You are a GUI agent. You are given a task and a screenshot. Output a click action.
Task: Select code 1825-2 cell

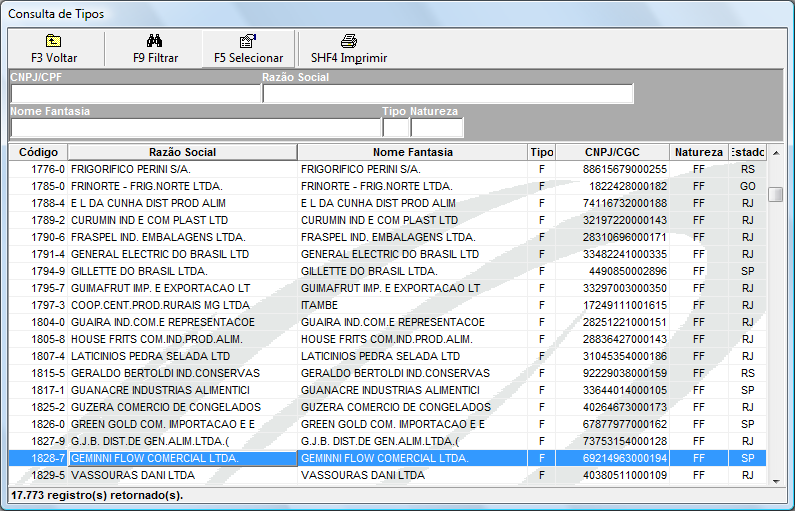39,407
